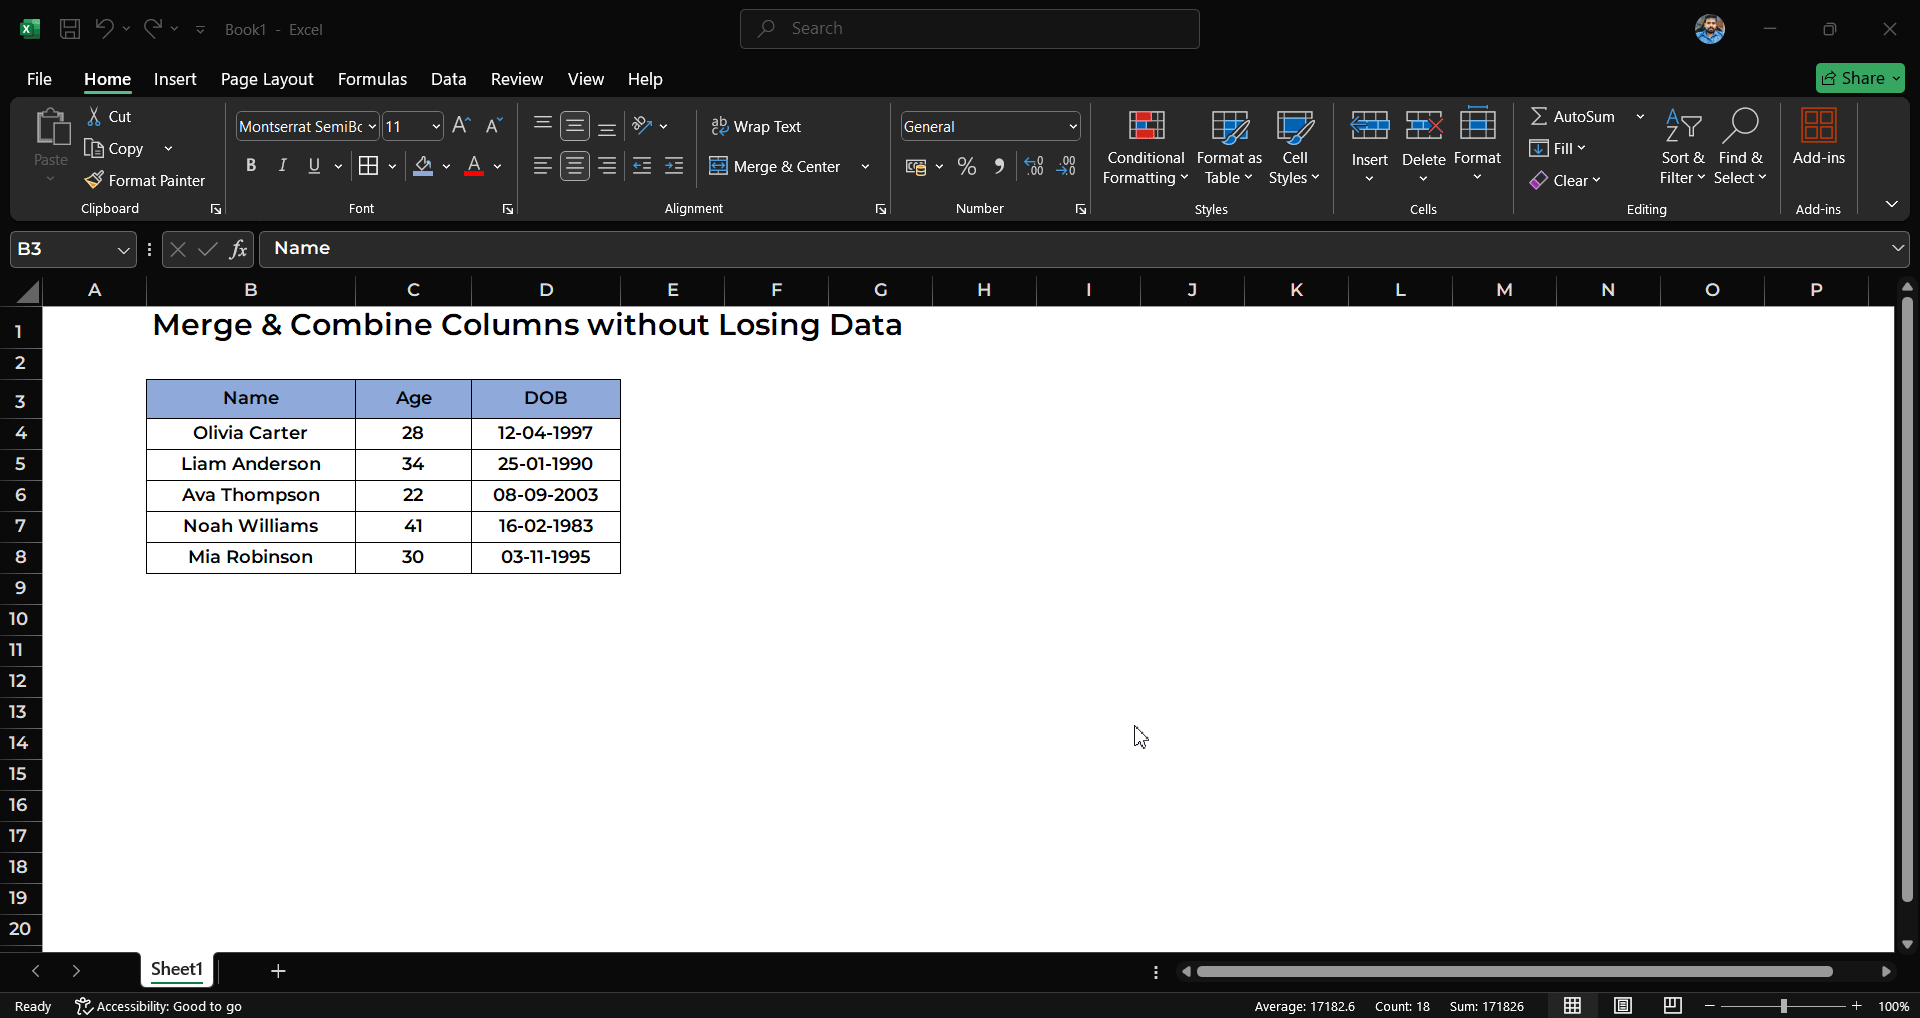The image size is (1920, 1018).
Task: Expand the Fill Color options
Action: pyautogui.click(x=448, y=166)
